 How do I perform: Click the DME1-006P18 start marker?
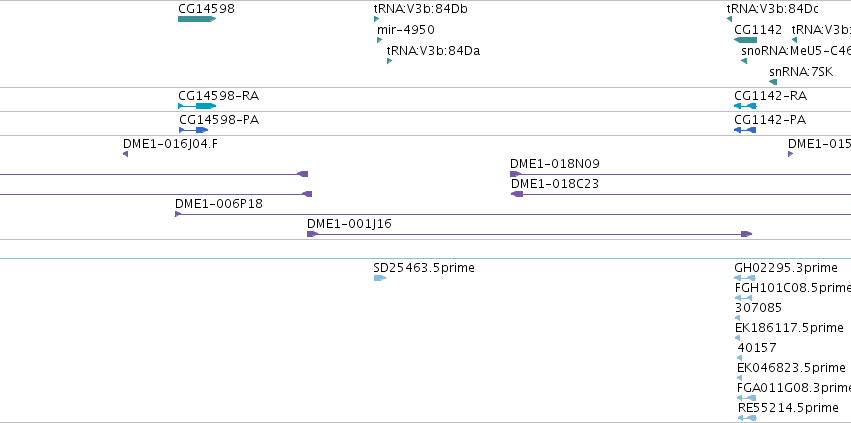click(178, 214)
